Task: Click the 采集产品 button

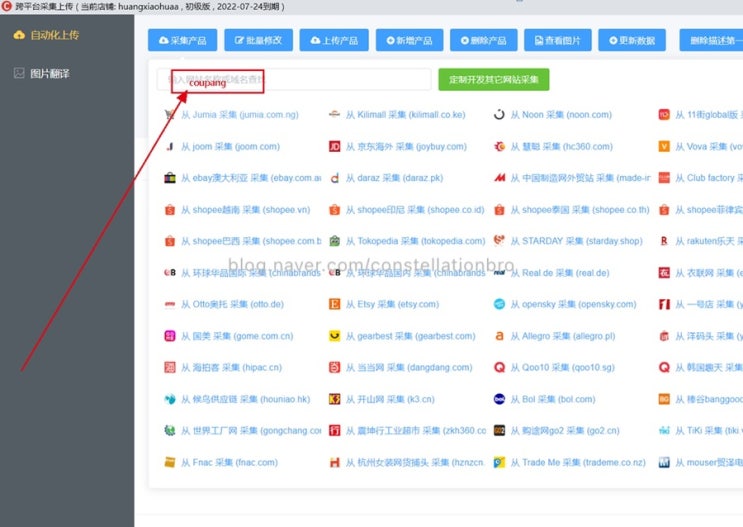Action: pos(182,40)
